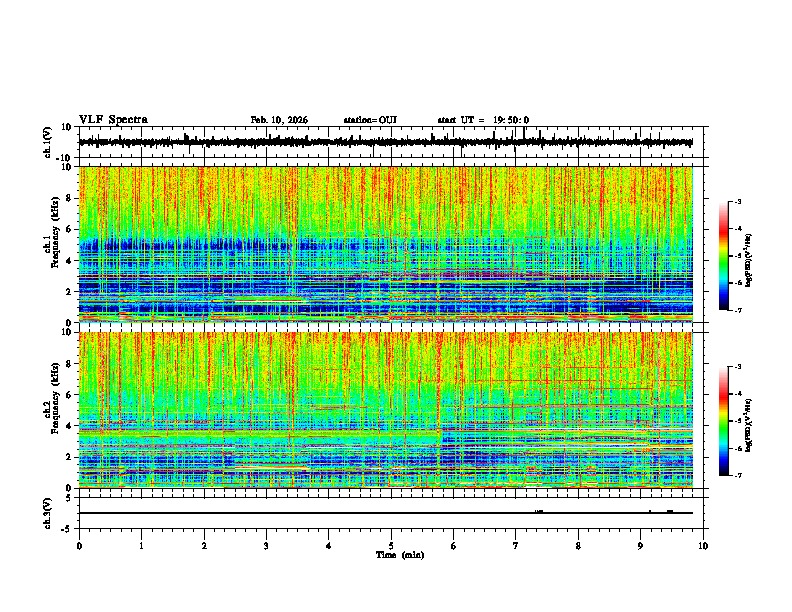Click the time axis tick labeled "0"
Image resolution: width=792 pixels, height=612 pixels.
coord(79,546)
